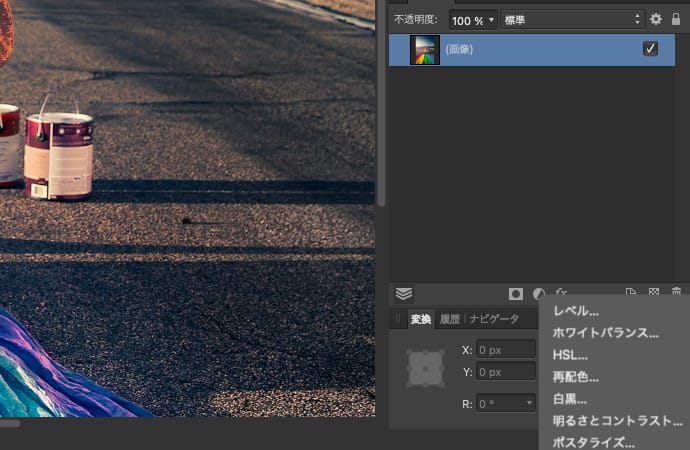Click the X position input field
This screenshot has width=690, height=450.
[506, 350]
